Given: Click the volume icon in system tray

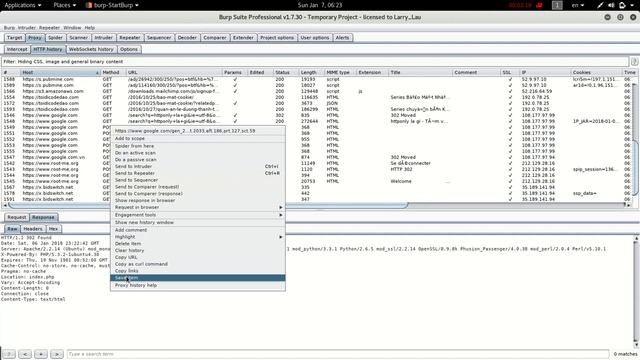Looking at the screenshot, I should 611,5.
